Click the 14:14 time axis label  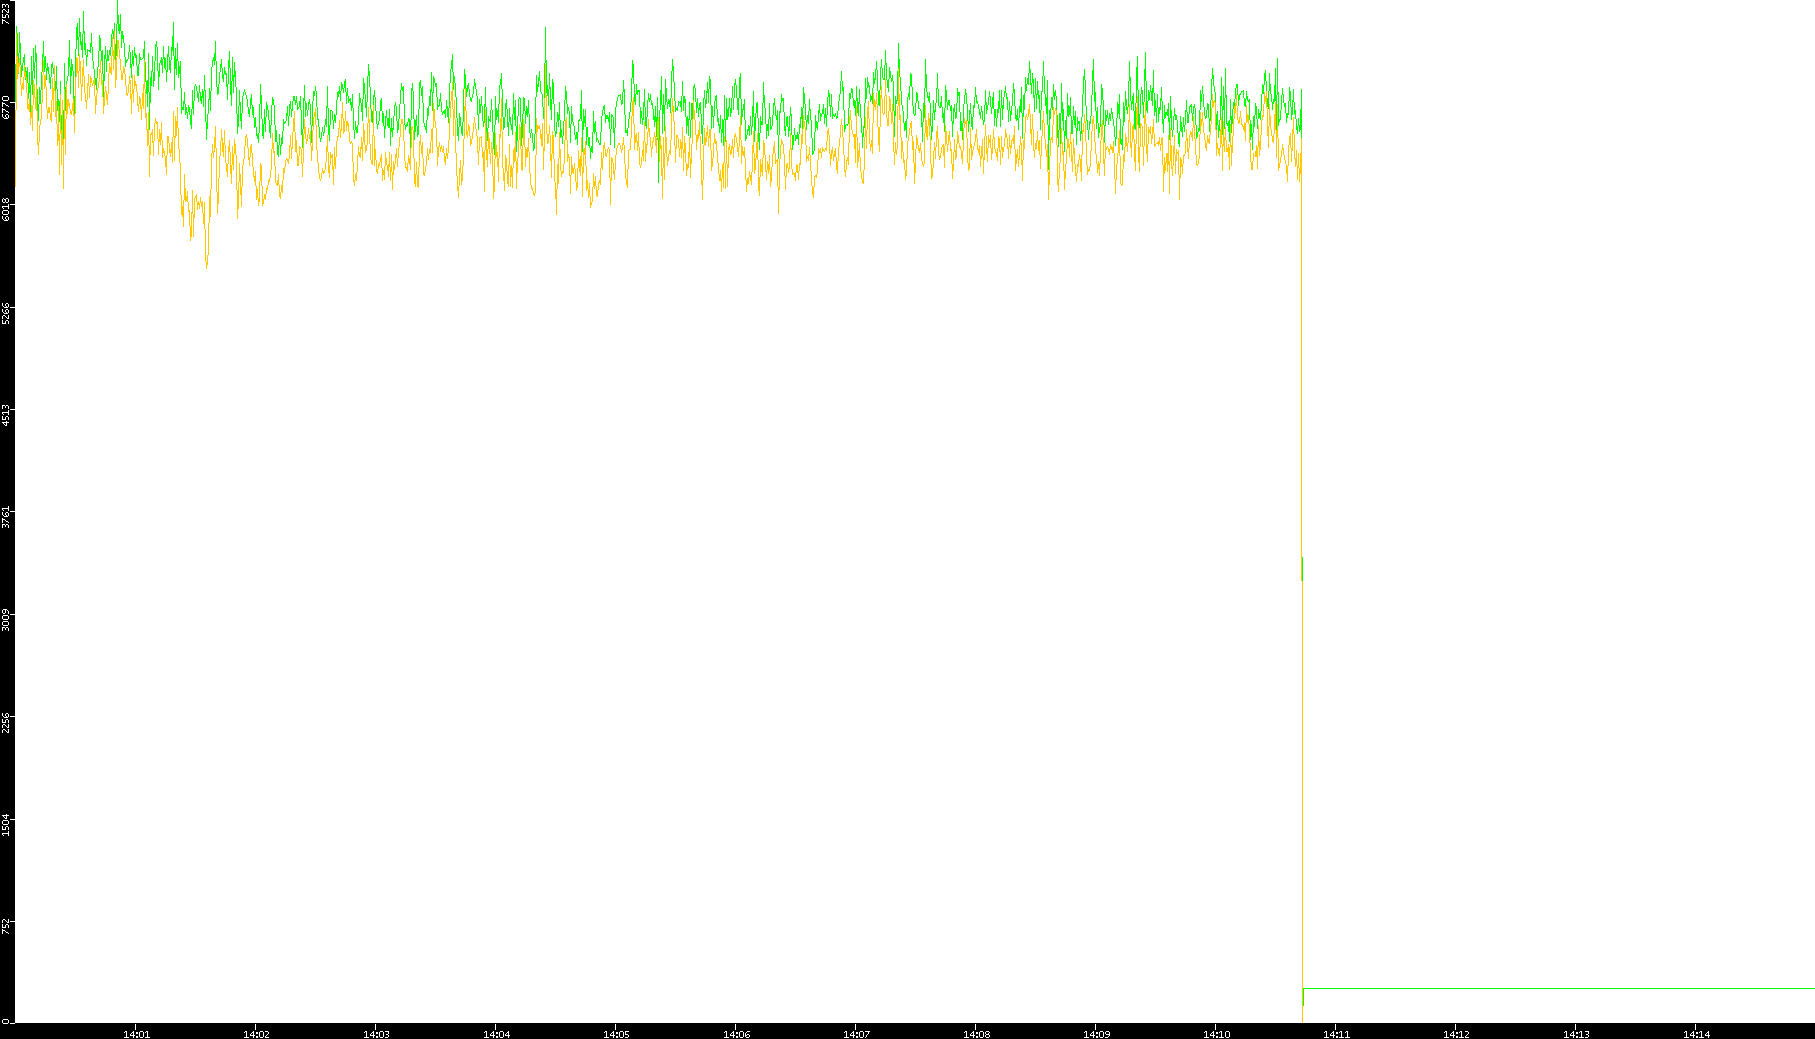coord(1696,1033)
